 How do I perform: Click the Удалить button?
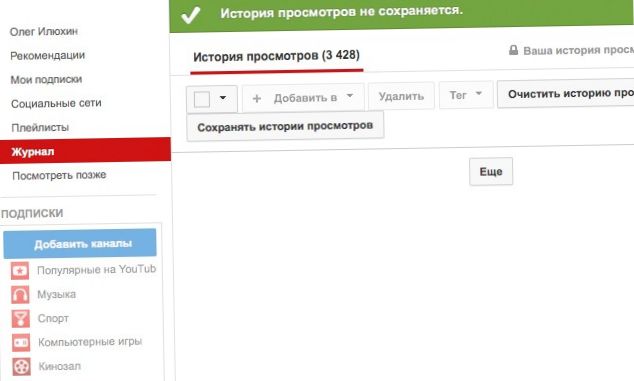click(x=401, y=96)
